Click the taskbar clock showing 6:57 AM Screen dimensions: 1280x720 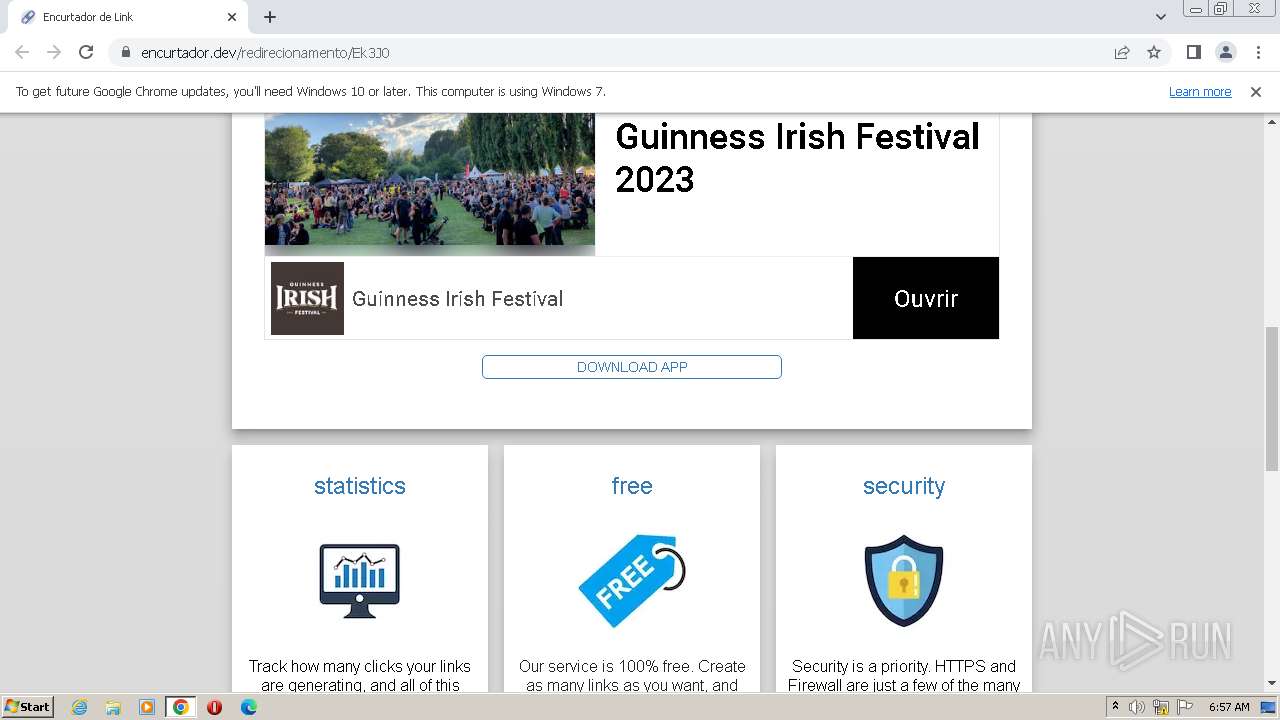coord(1229,707)
